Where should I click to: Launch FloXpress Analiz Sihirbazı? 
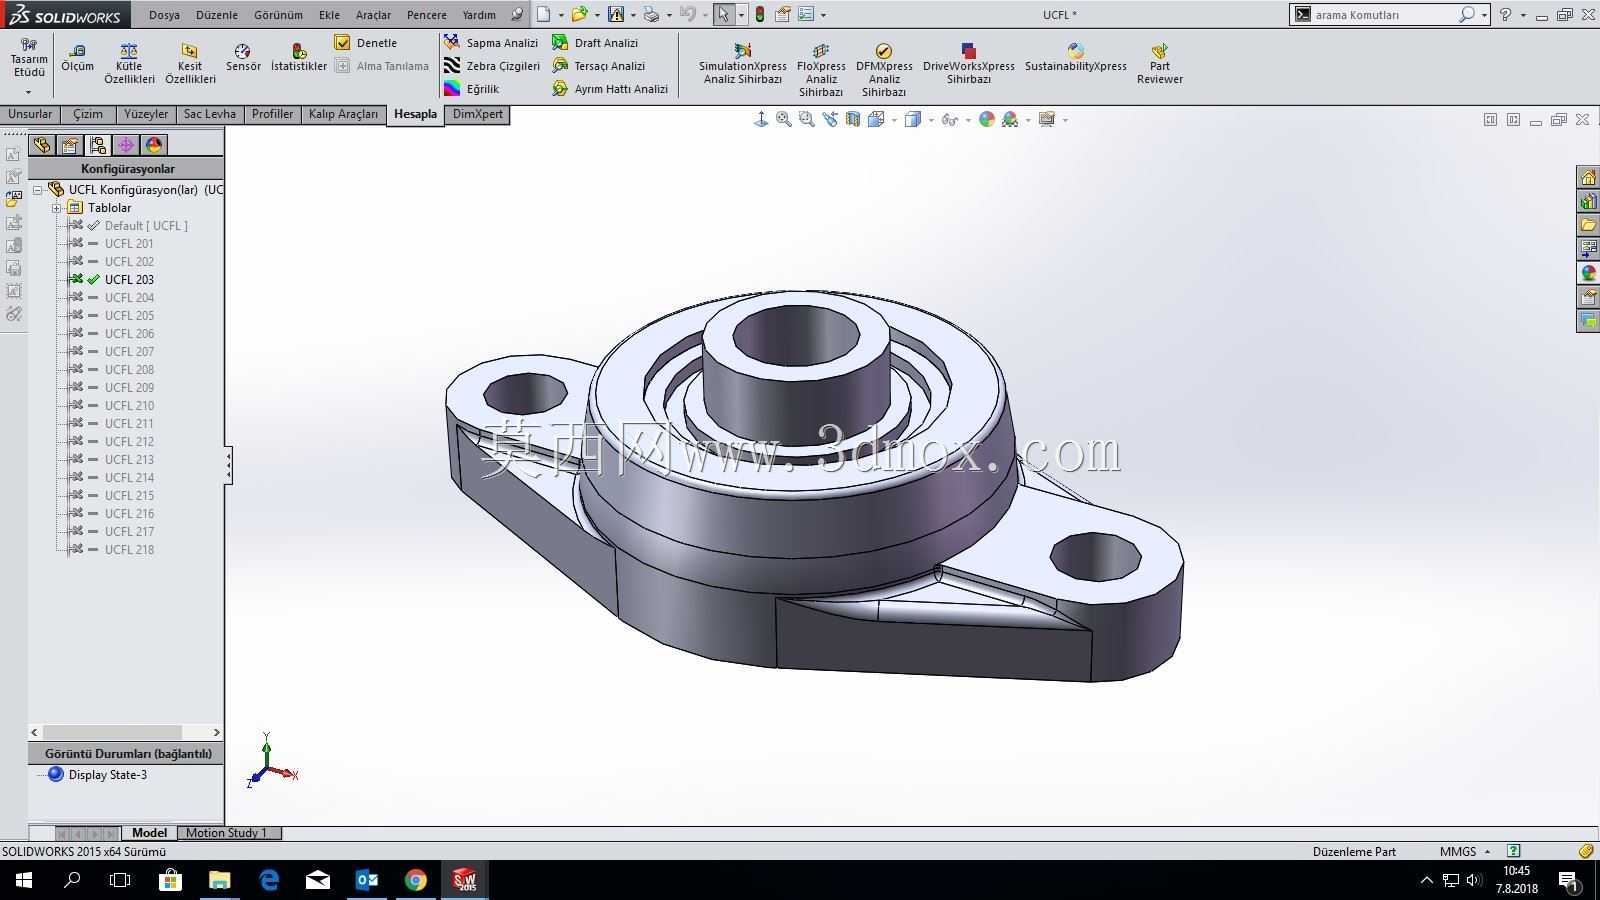821,70
